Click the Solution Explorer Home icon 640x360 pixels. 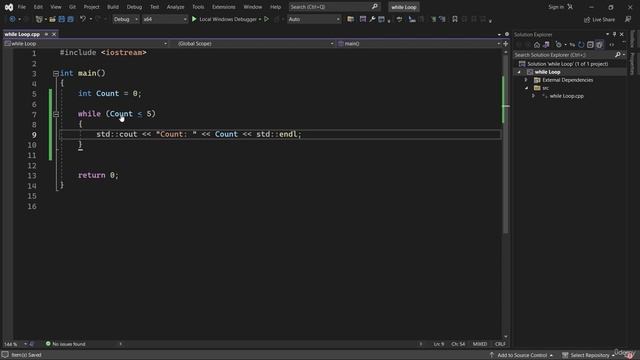[537, 45]
